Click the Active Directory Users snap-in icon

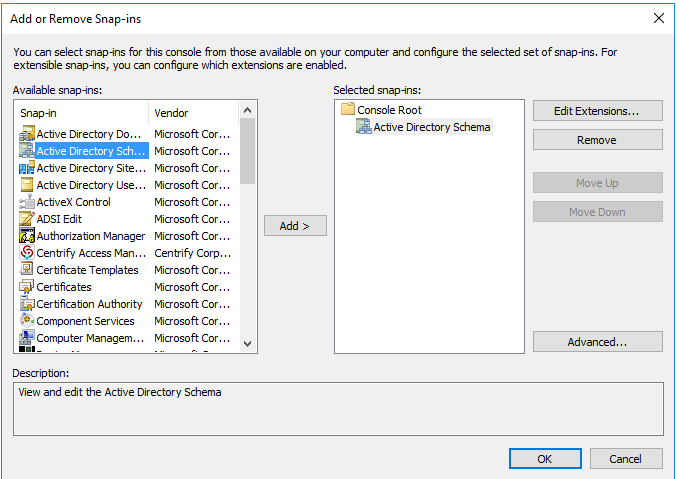pyautogui.click(x=27, y=185)
